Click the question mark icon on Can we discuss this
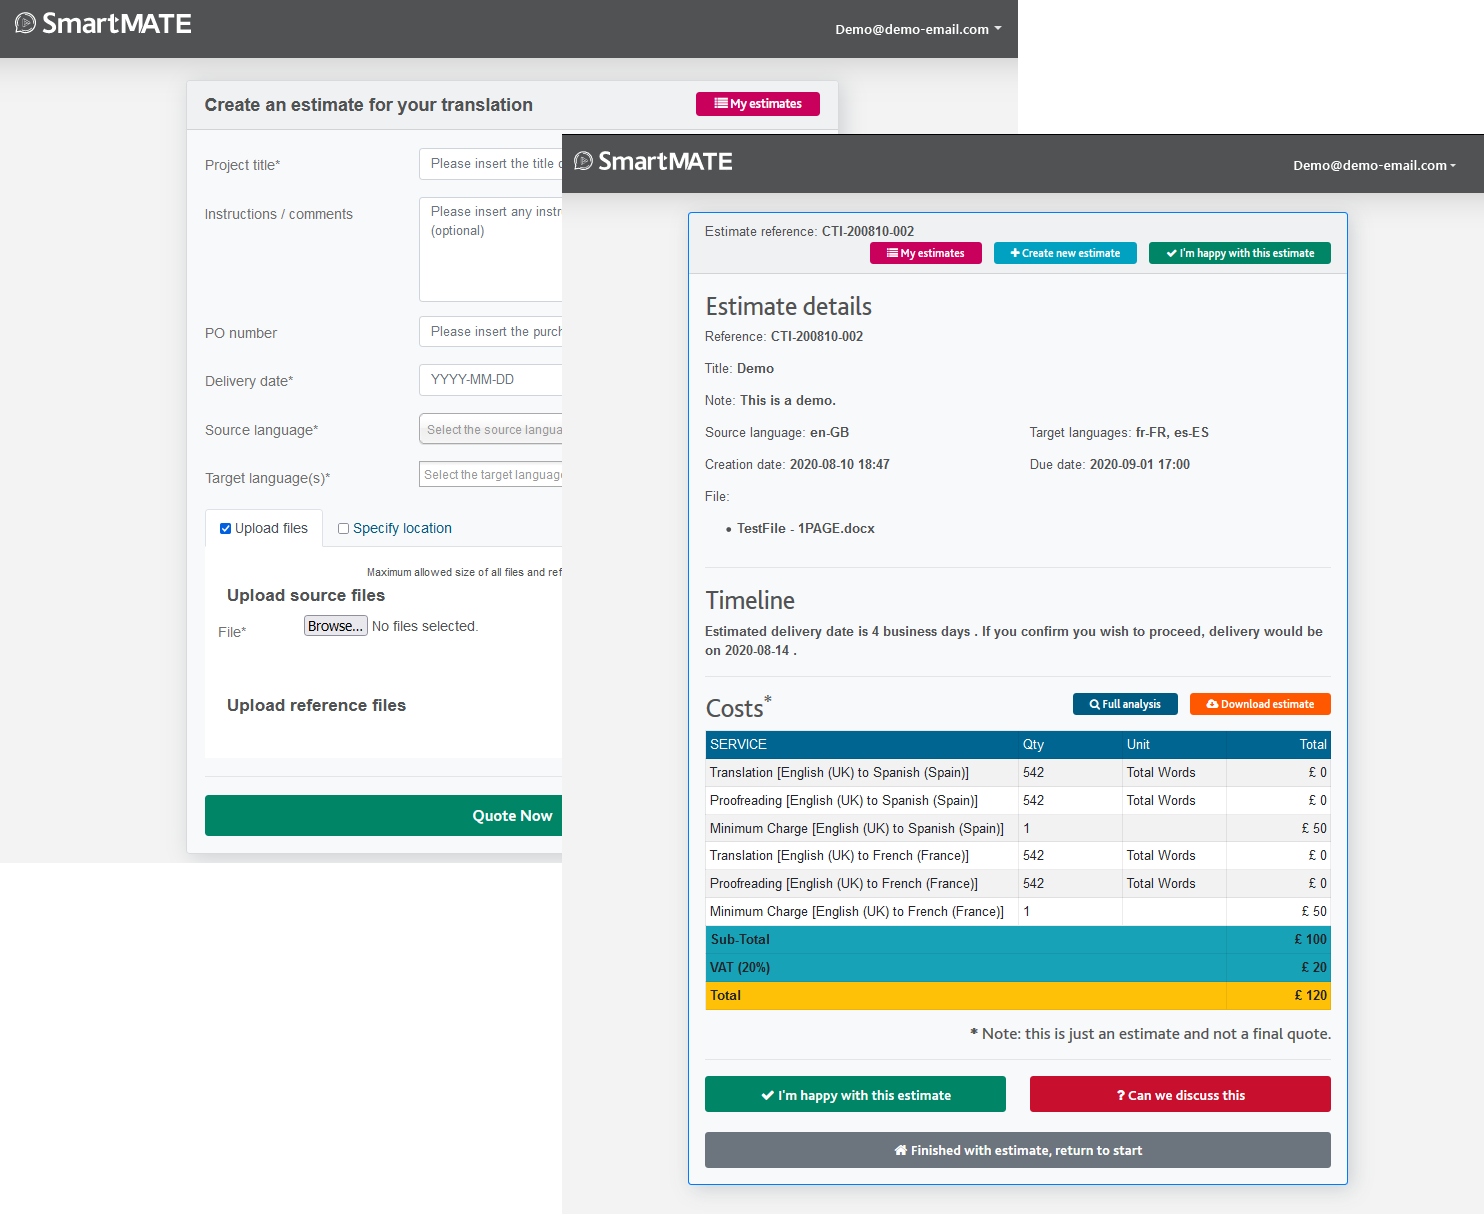The width and height of the screenshot is (1484, 1214). [x=1121, y=1096]
